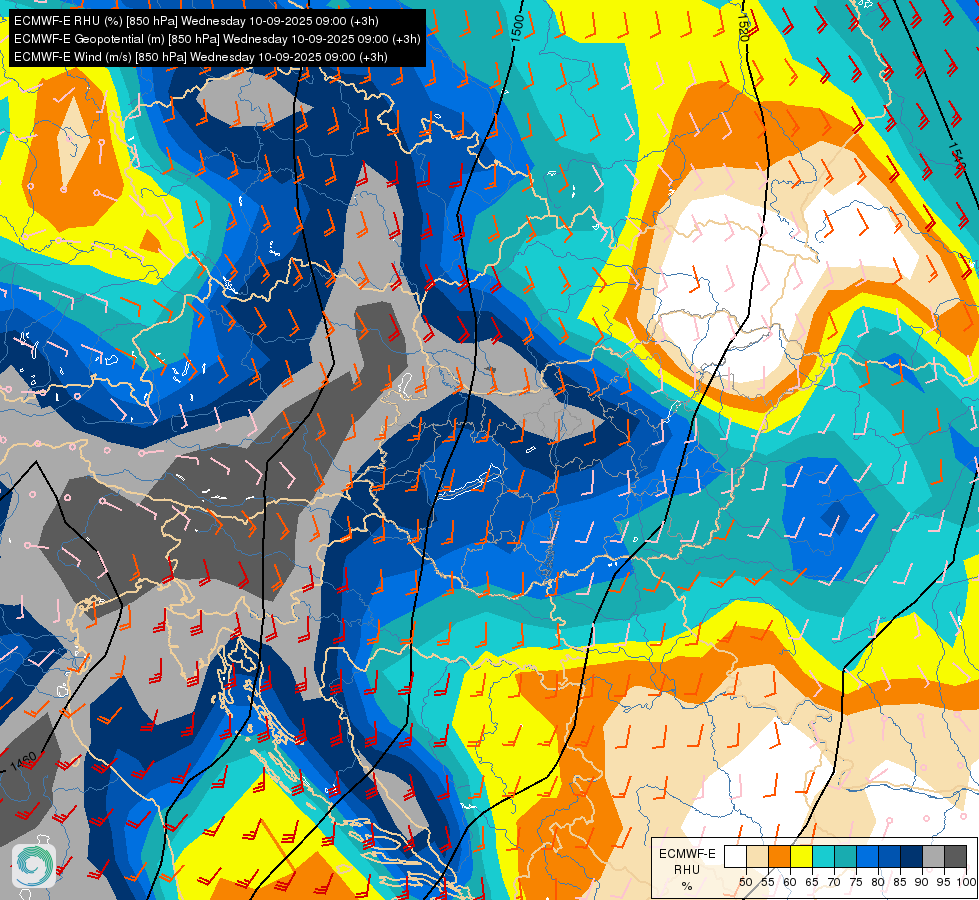
Task: Click the legend tick label 90
Action: click(922, 882)
